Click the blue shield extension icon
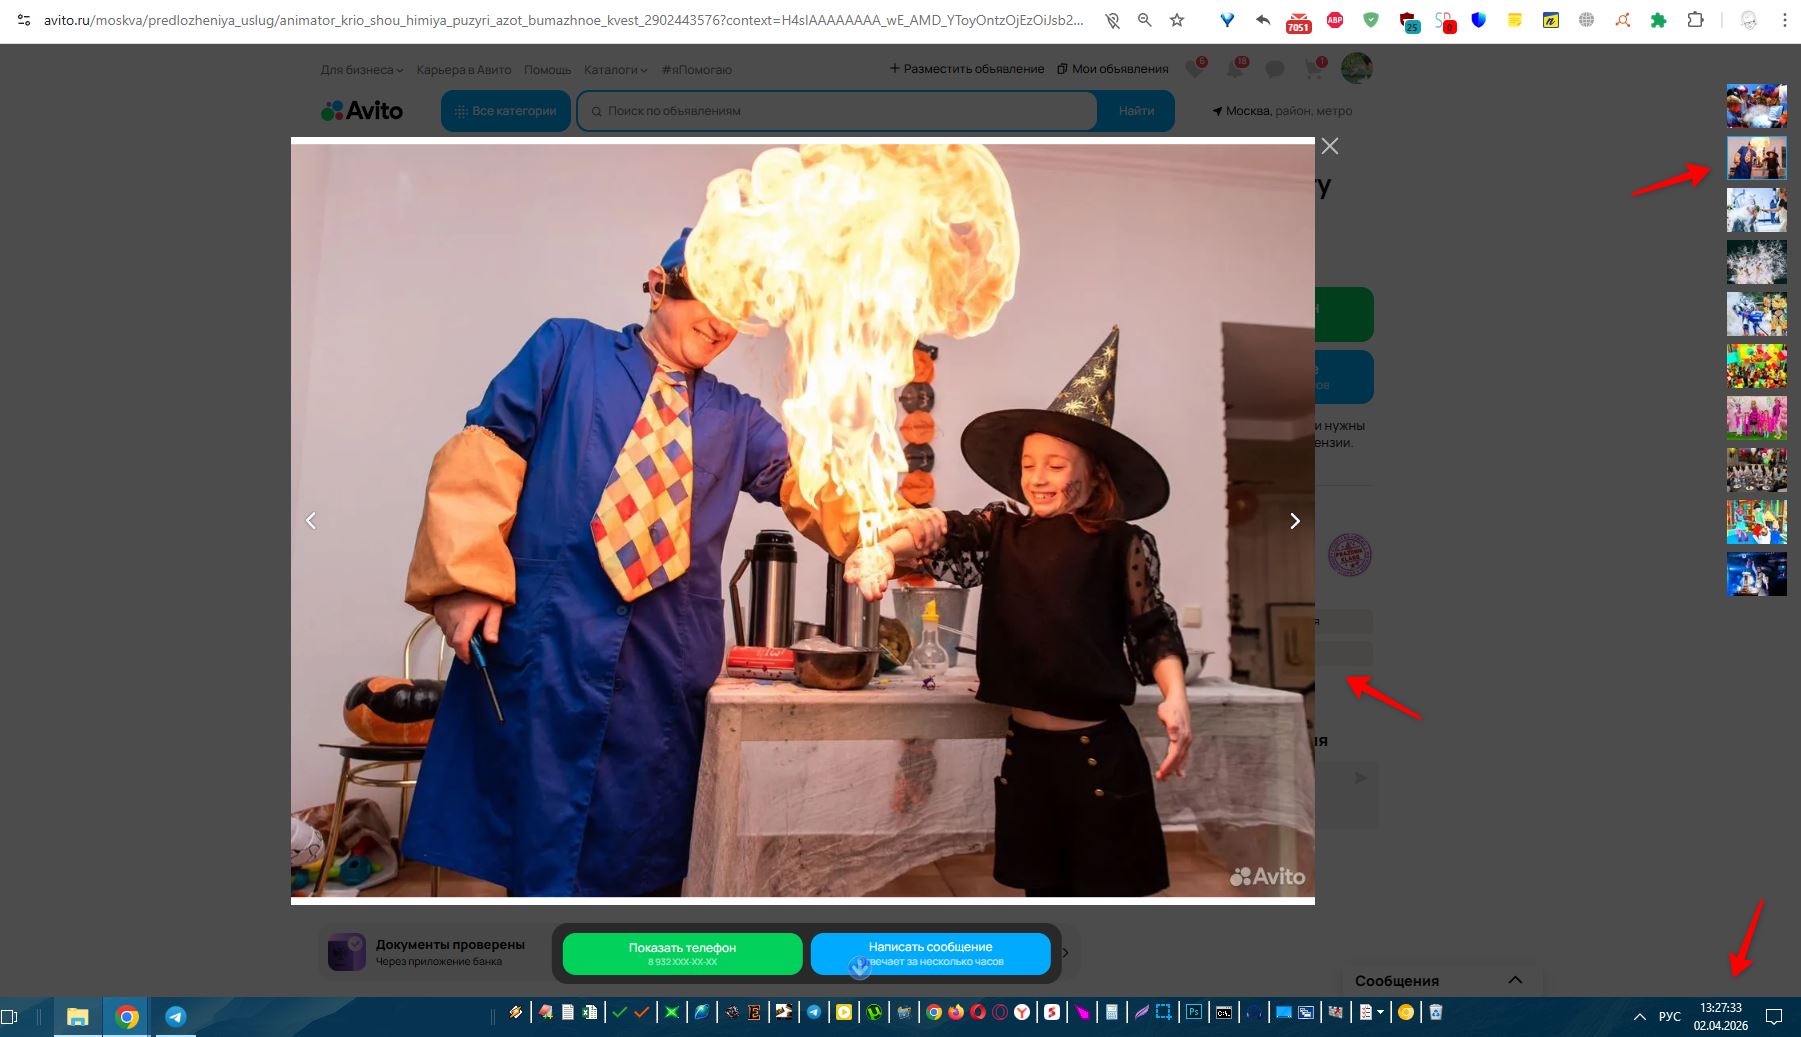Image resolution: width=1801 pixels, height=1037 pixels. tap(1479, 20)
